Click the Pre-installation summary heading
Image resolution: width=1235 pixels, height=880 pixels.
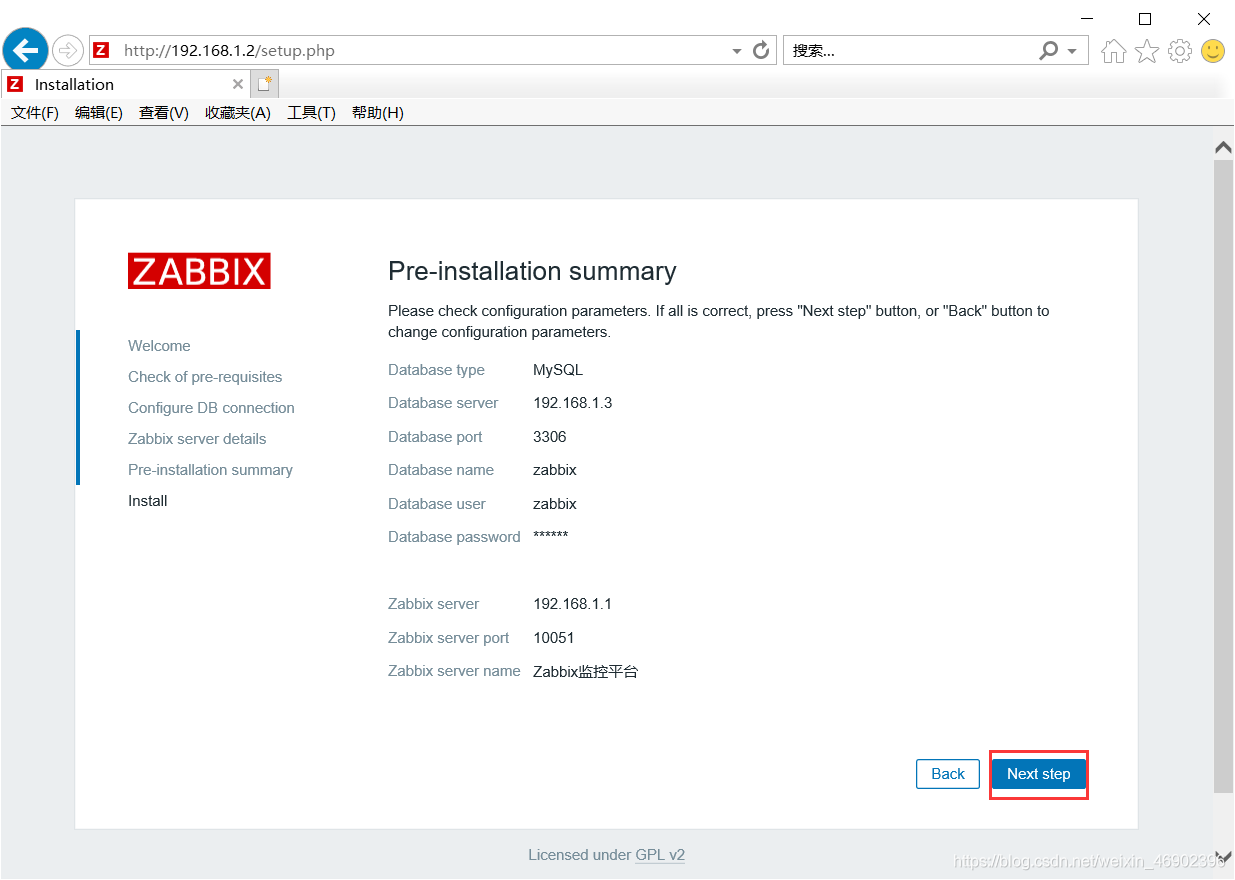(532, 271)
